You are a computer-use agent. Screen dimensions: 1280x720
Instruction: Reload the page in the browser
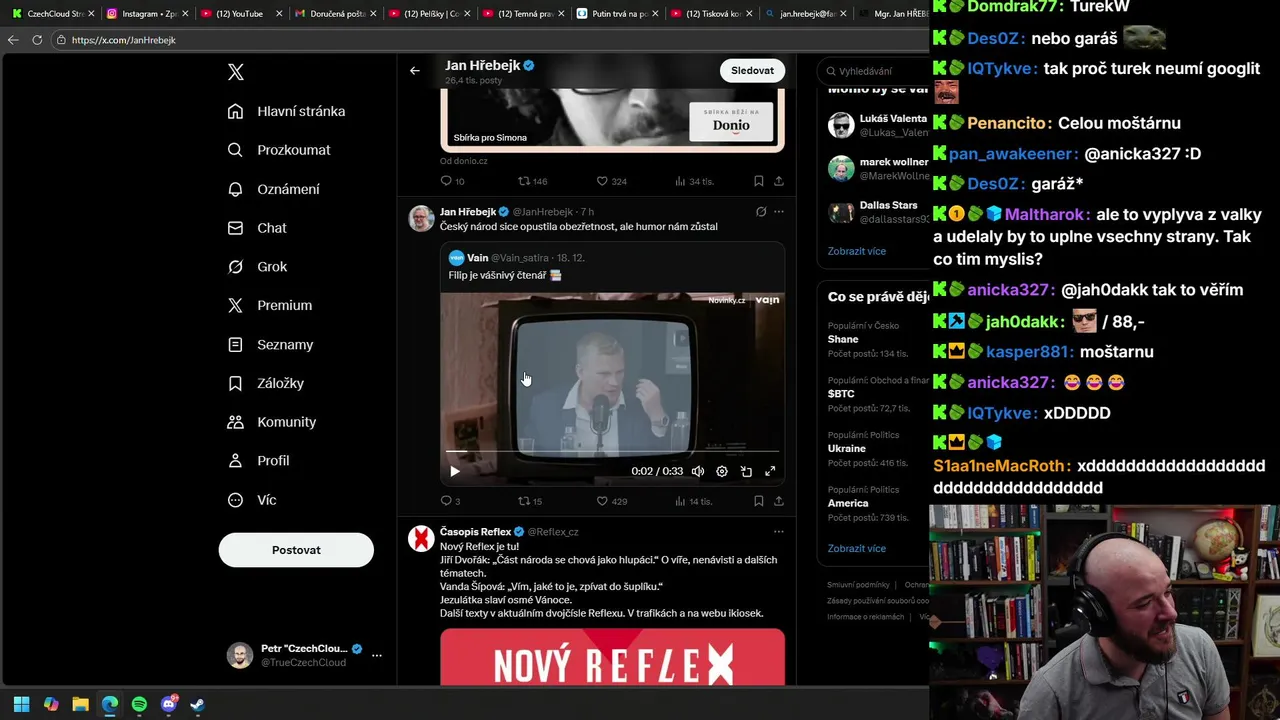pos(37,40)
